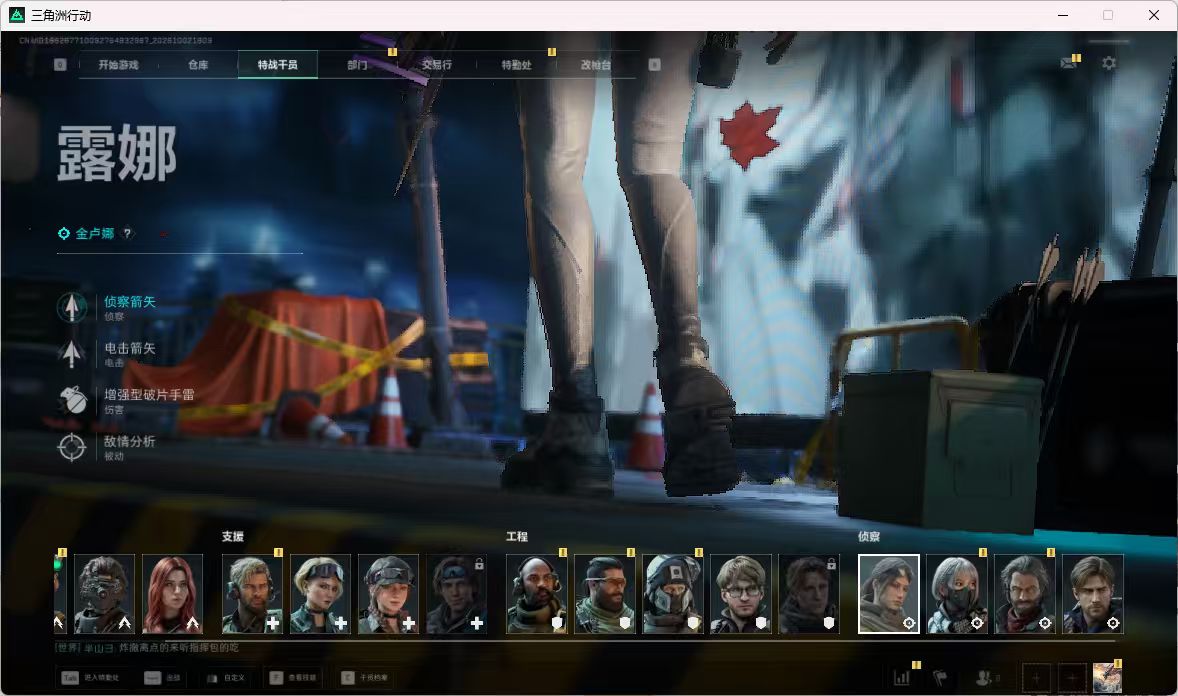The height and width of the screenshot is (696, 1178).
Task: Click the question mark beside 金卢娜
Action: (x=128, y=233)
